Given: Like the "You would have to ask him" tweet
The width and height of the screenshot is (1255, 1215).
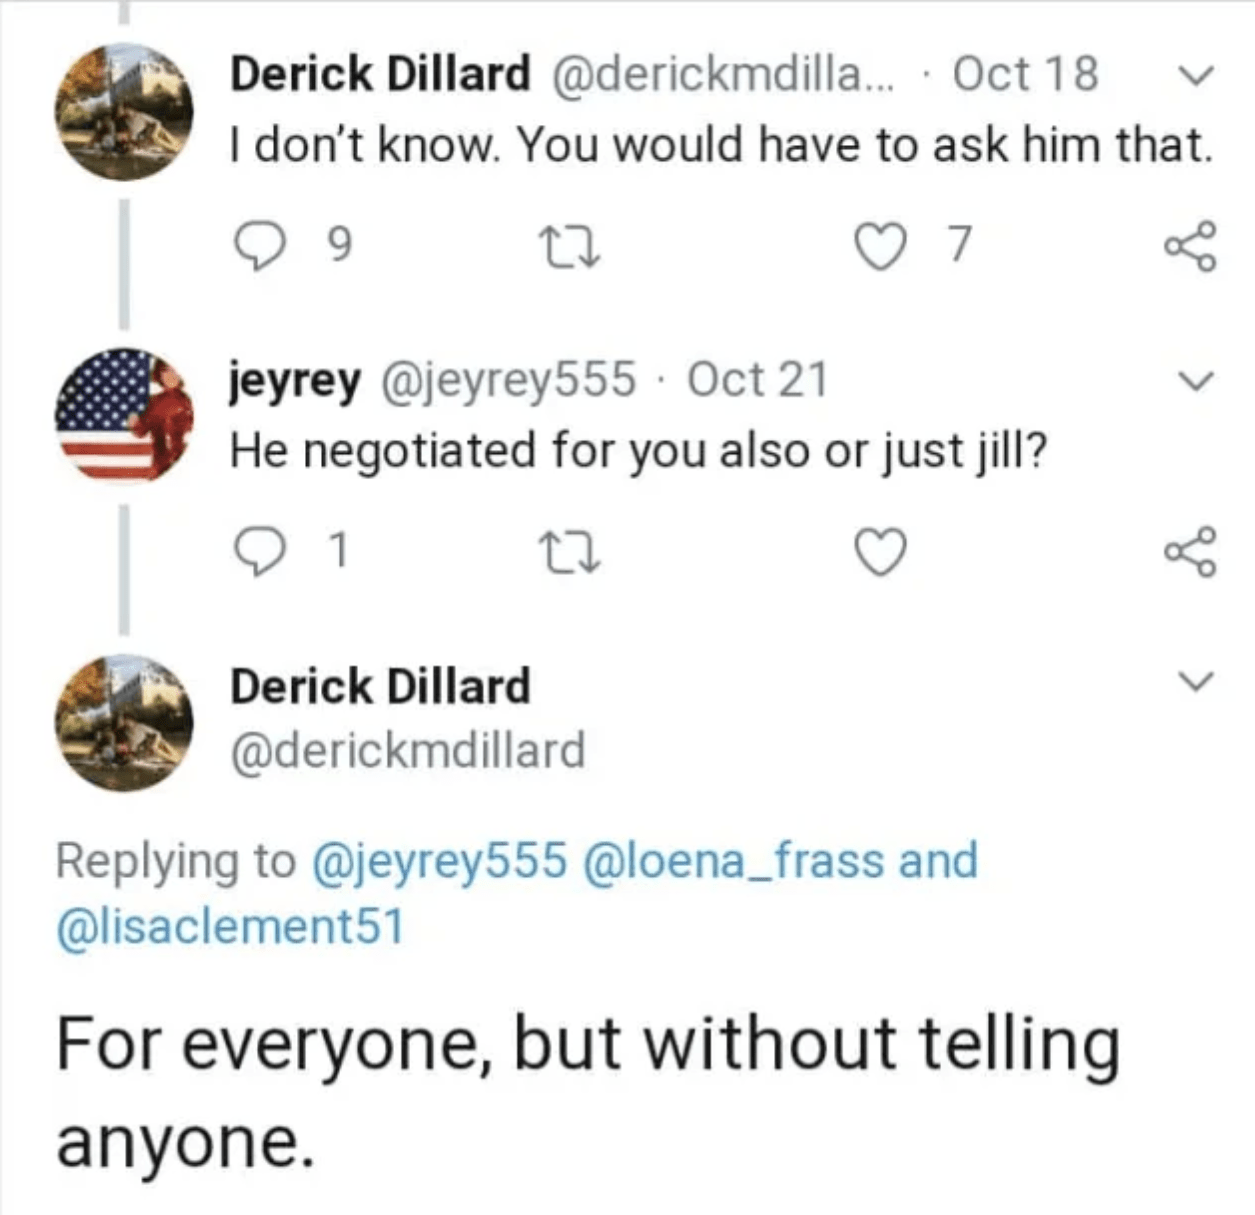Looking at the screenshot, I should [881, 244].
